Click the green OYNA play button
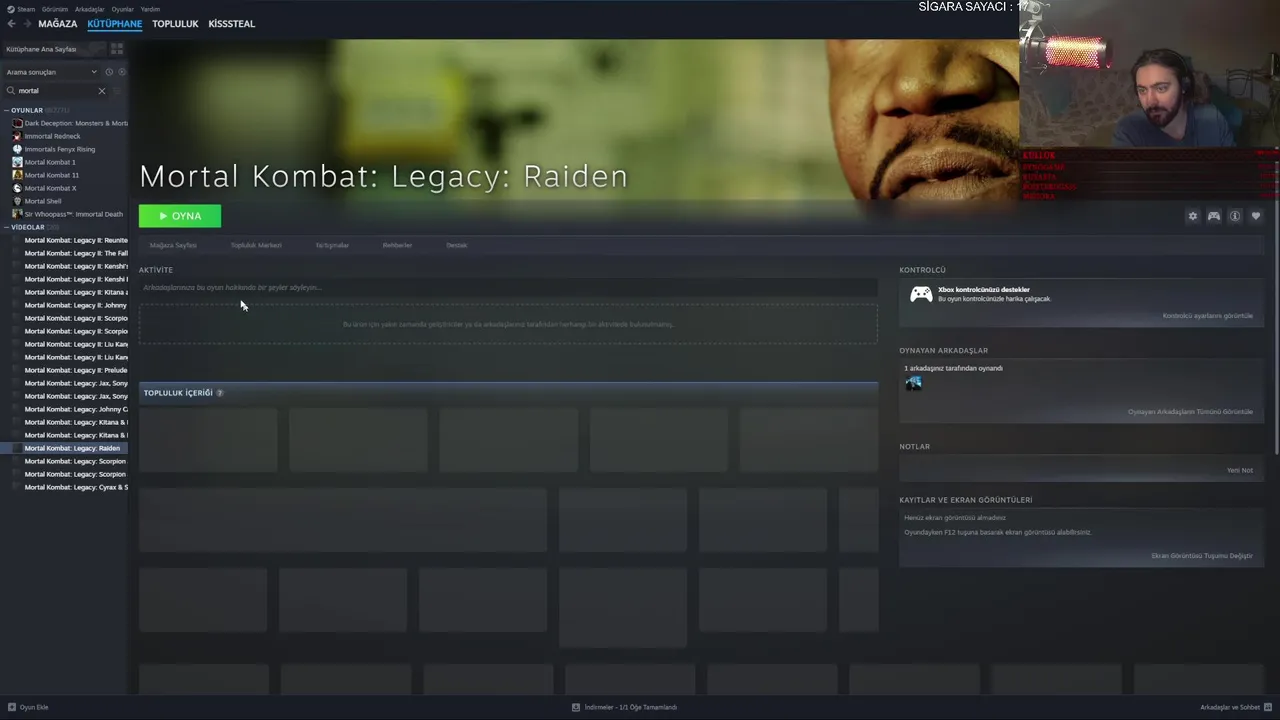This screenshot has width=1280, height=720. 180,216
